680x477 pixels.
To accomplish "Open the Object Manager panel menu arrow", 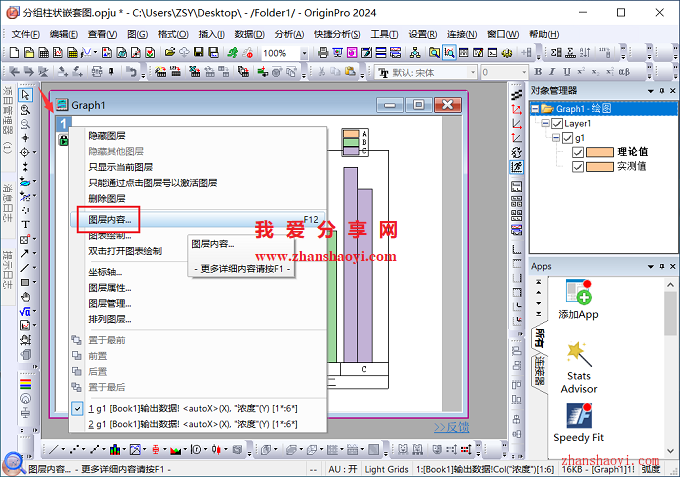I will (x=651, y=91).
